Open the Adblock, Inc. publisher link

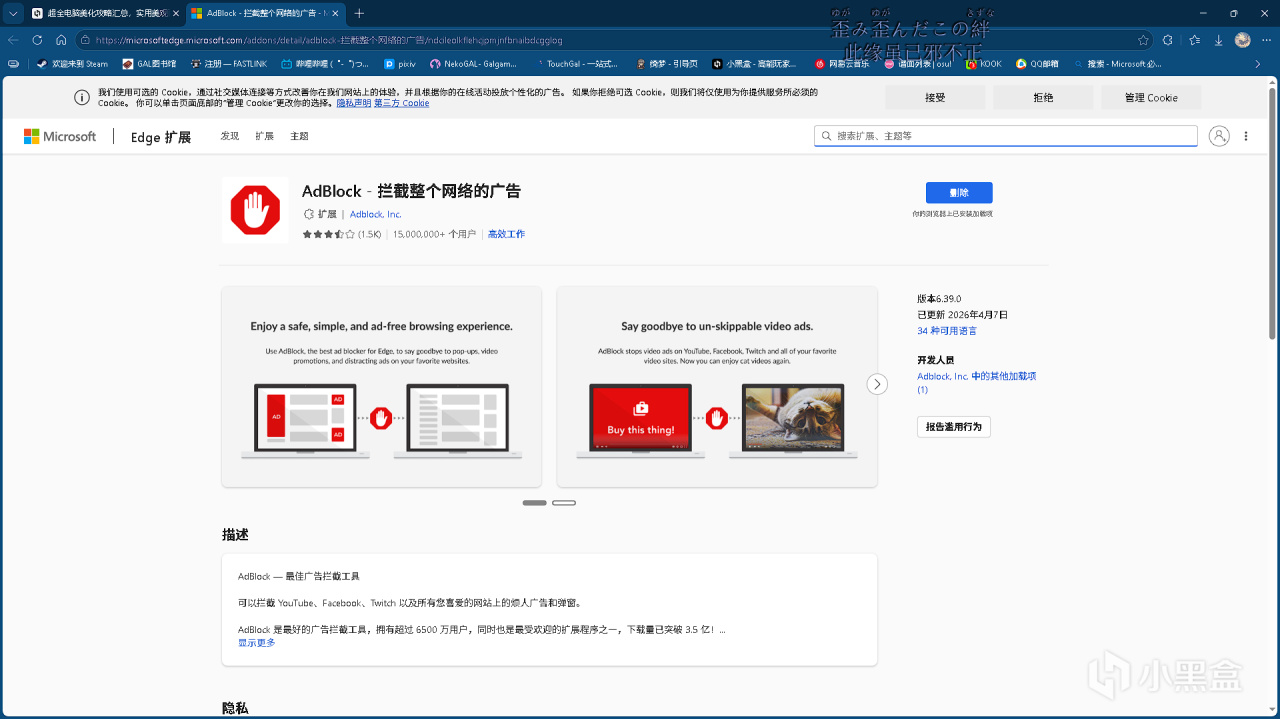[x=375, y=214]
